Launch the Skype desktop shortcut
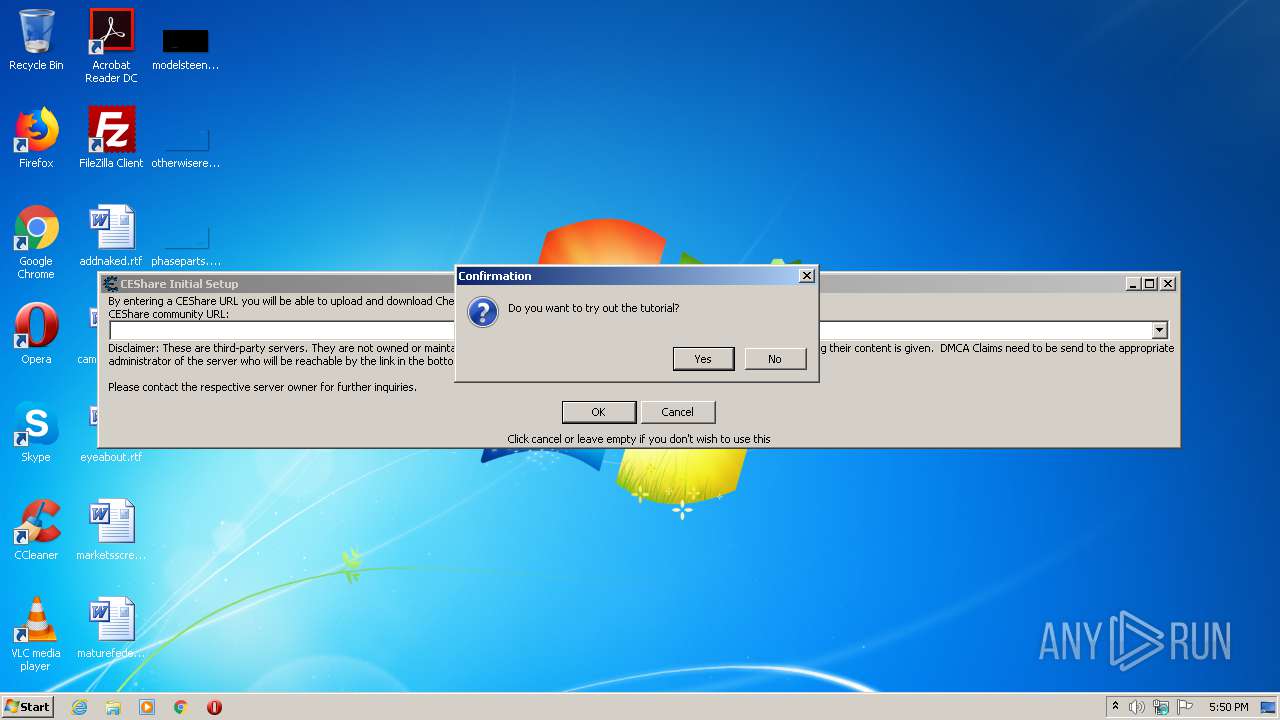 coord(36,431)
